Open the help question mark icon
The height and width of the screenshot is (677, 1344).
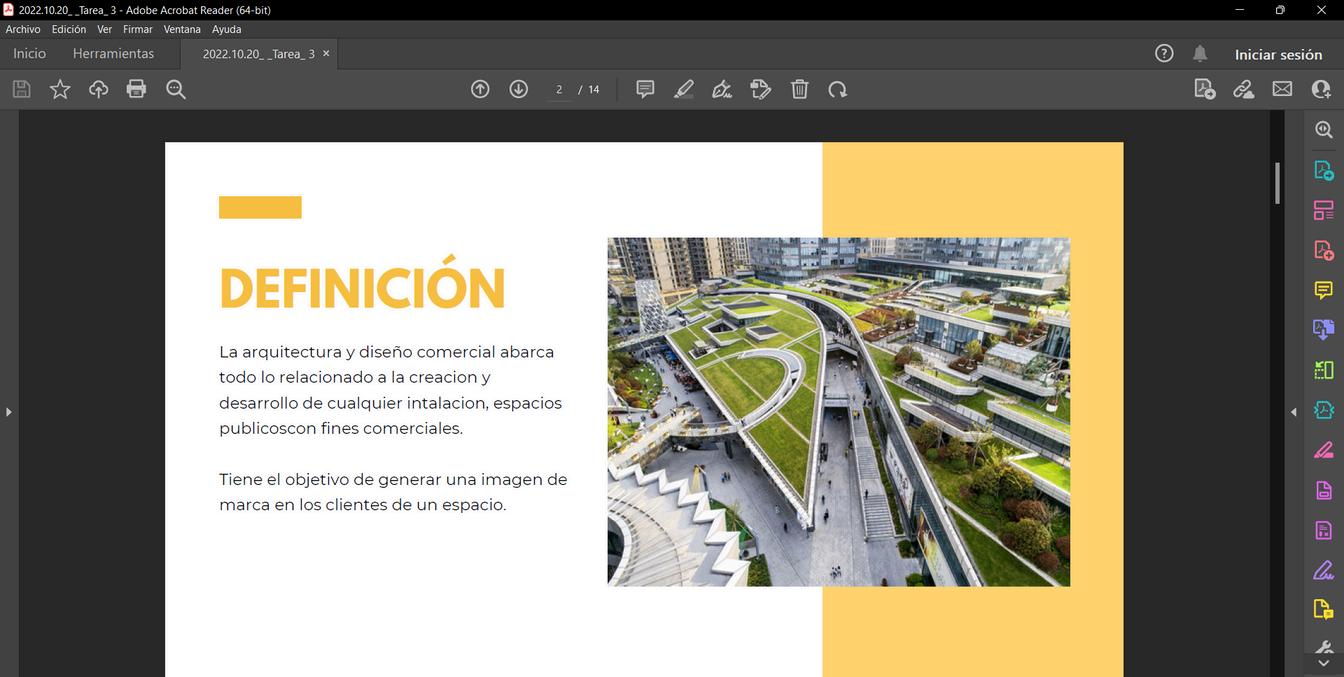[x=1164, y=53]
